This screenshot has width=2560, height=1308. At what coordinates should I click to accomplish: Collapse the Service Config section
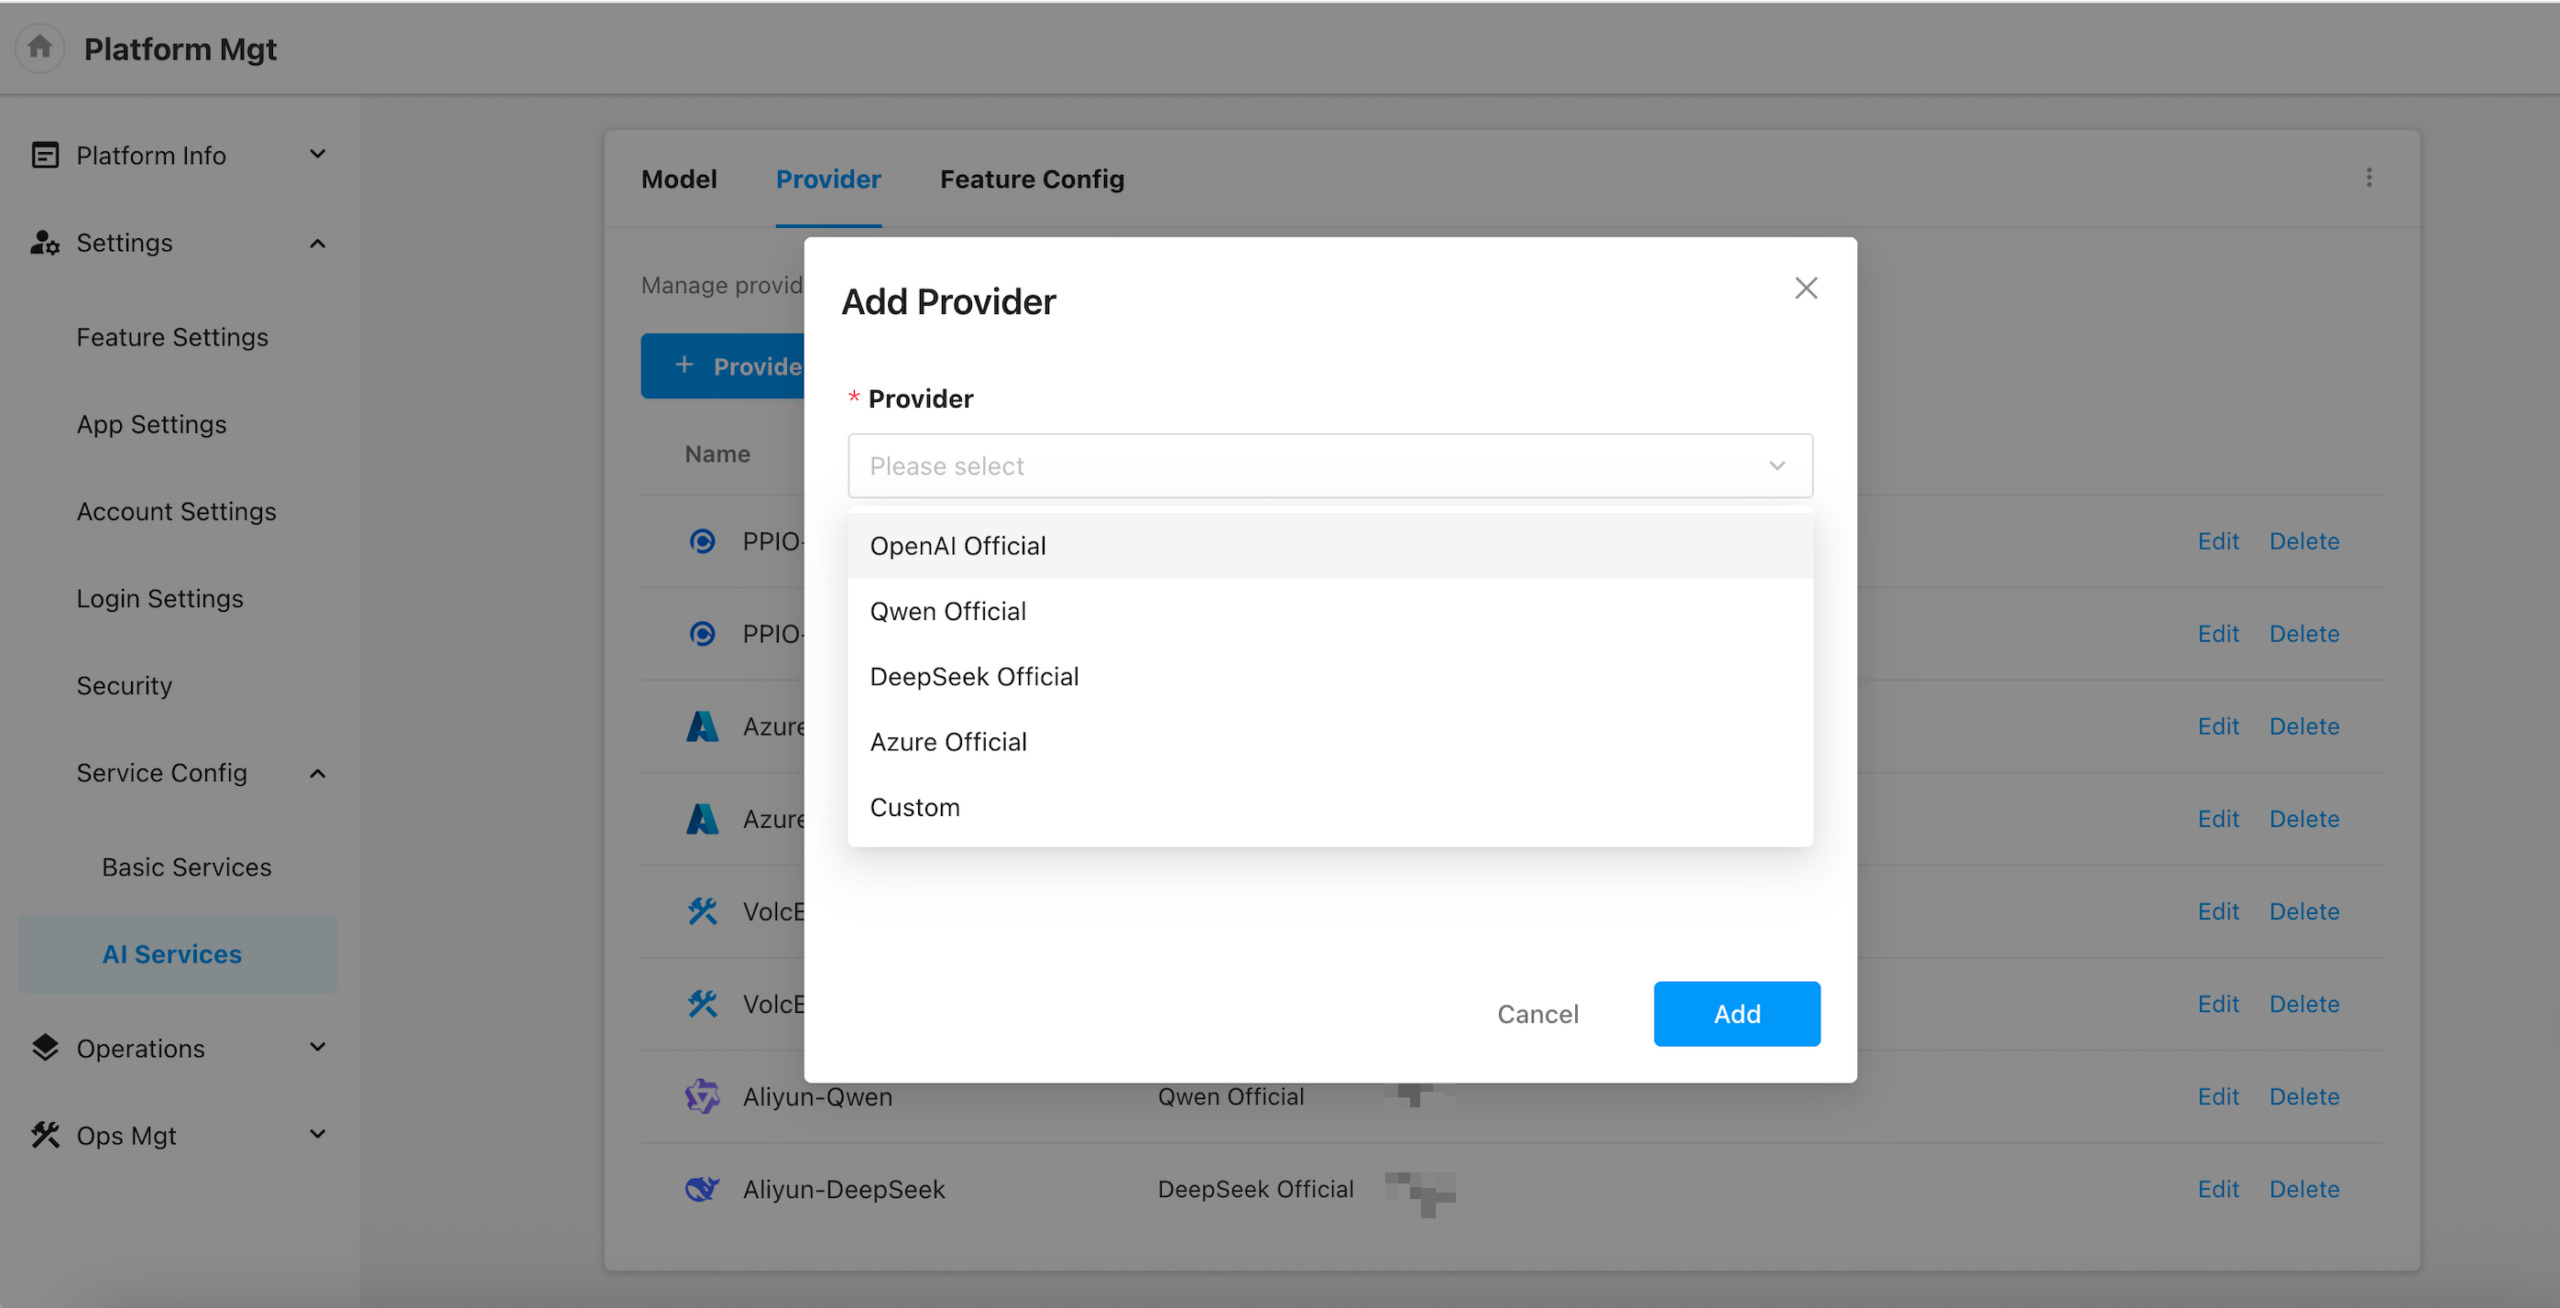[x=317, y=773]
